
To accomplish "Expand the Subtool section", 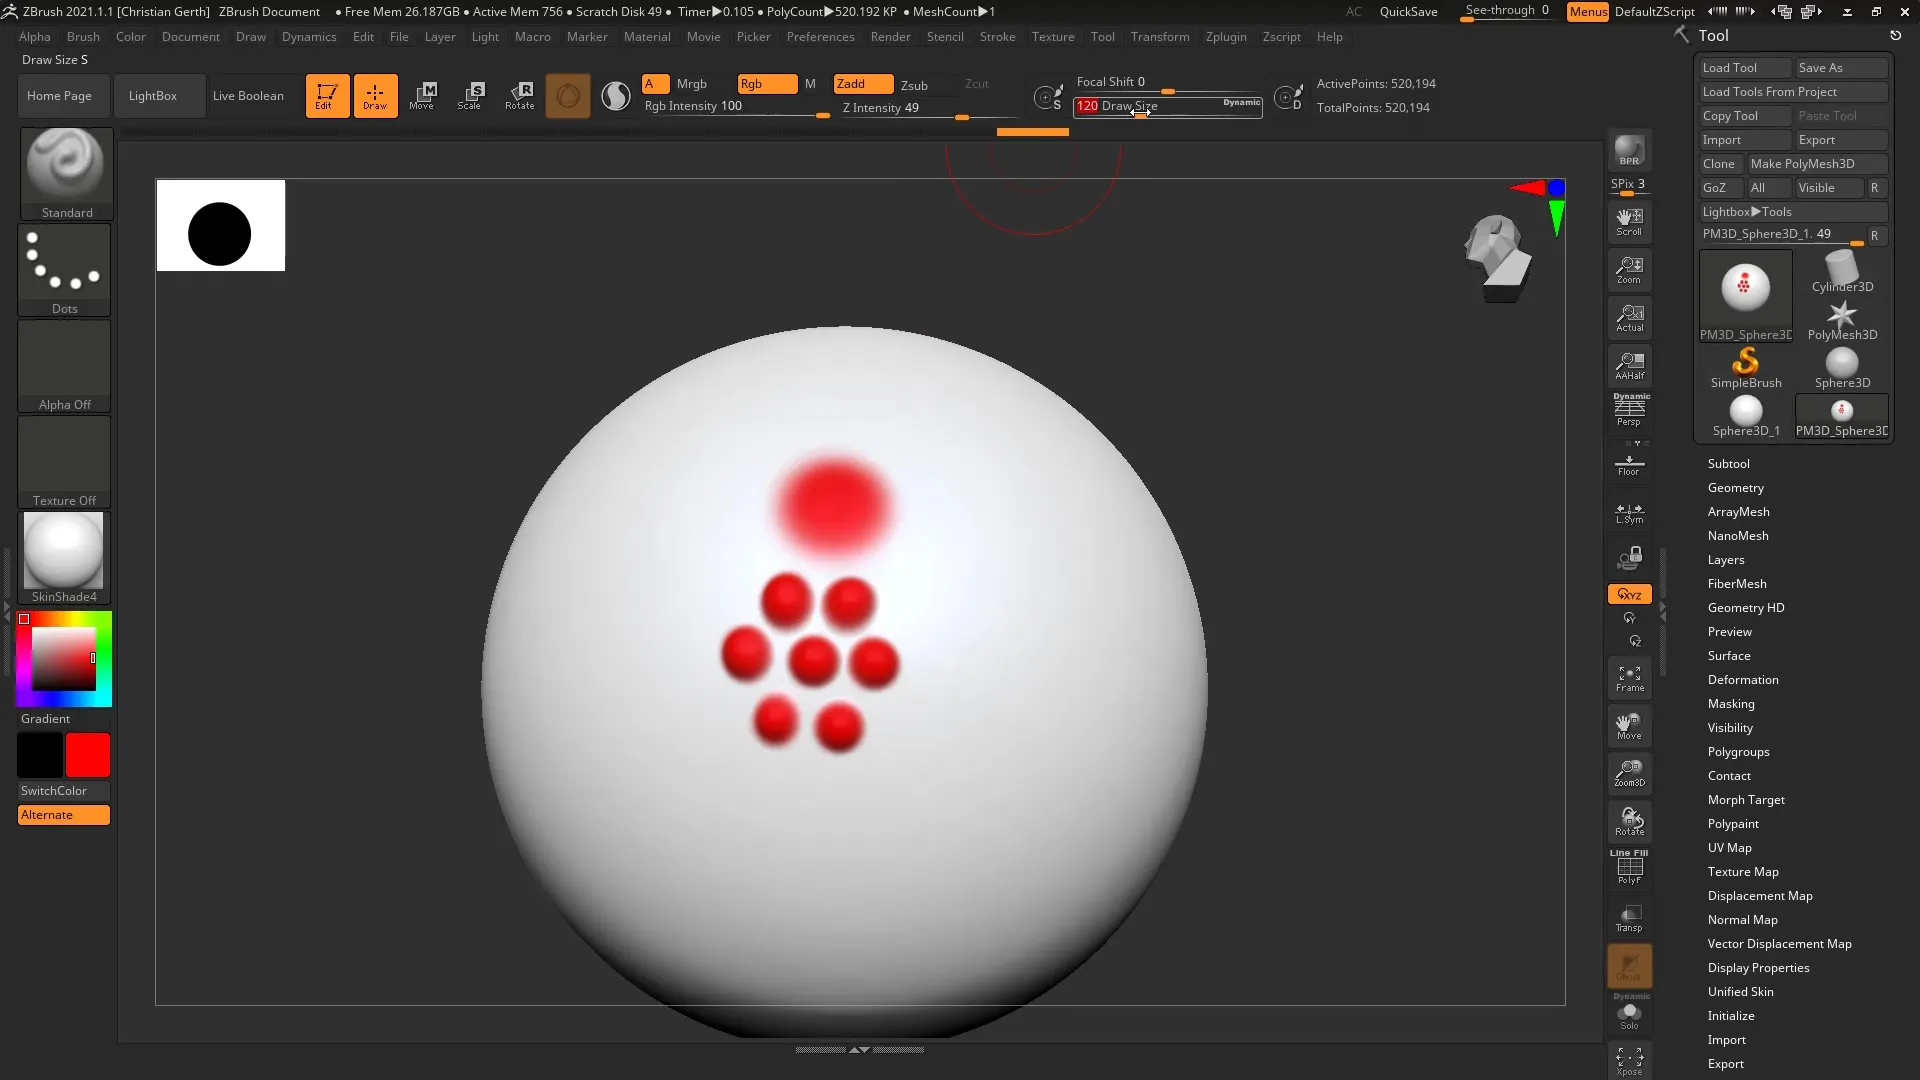I will click(x=1728, y=464).
